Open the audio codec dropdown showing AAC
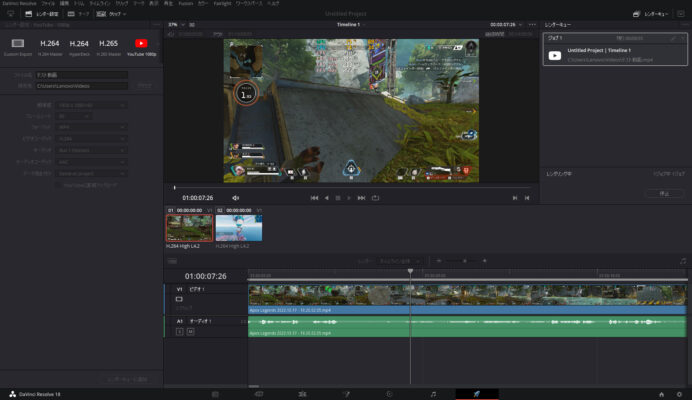692x400 pixels. [x=91, y=162]
